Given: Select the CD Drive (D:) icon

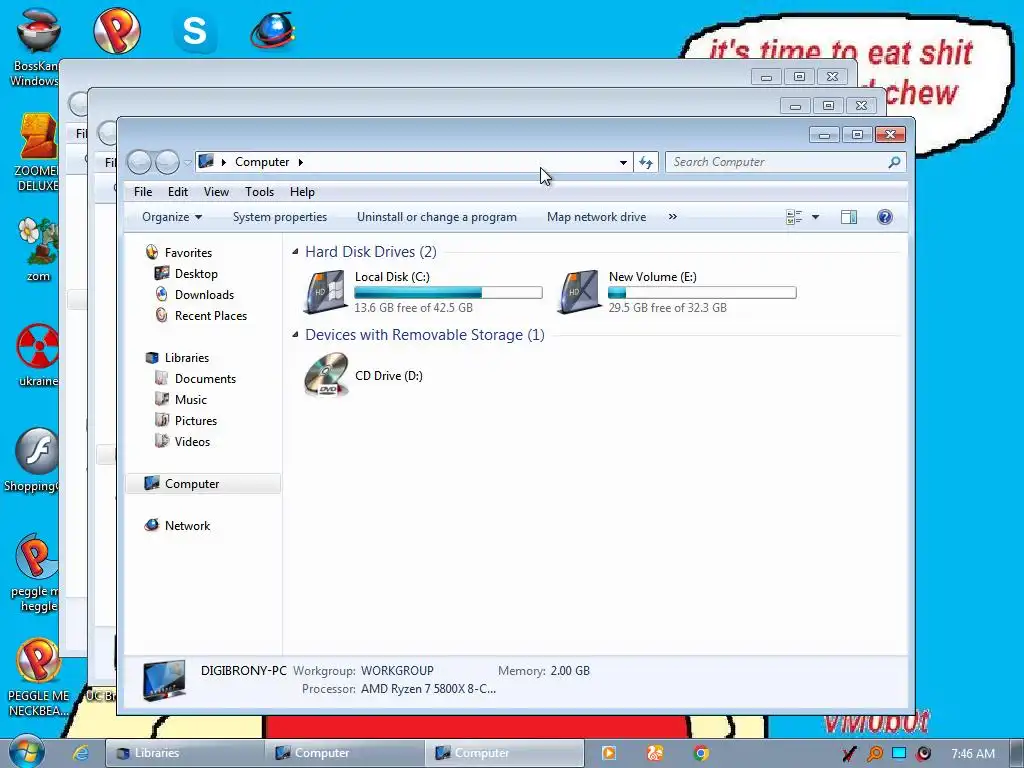Looking at the screenshot, I should [x=326, y=375].
